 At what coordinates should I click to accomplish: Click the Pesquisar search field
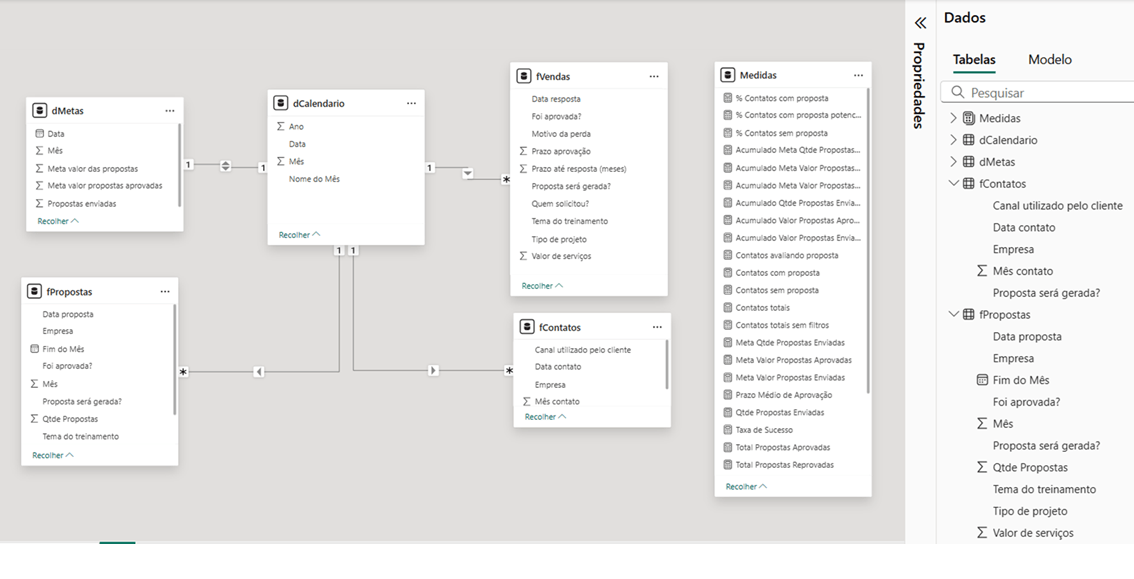tap(1045, 93)
